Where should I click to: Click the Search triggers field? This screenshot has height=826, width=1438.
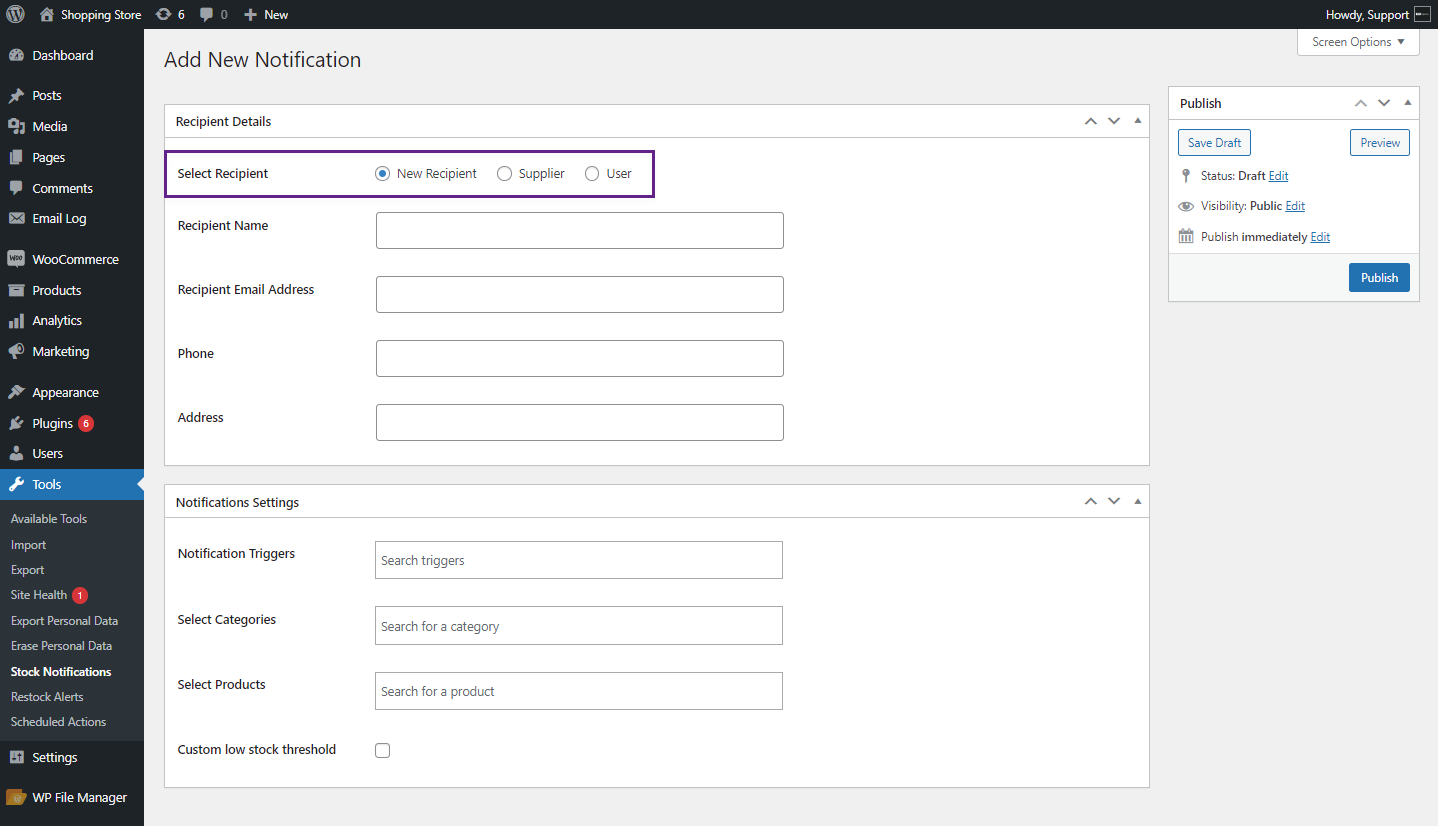[x=579, y=560]
